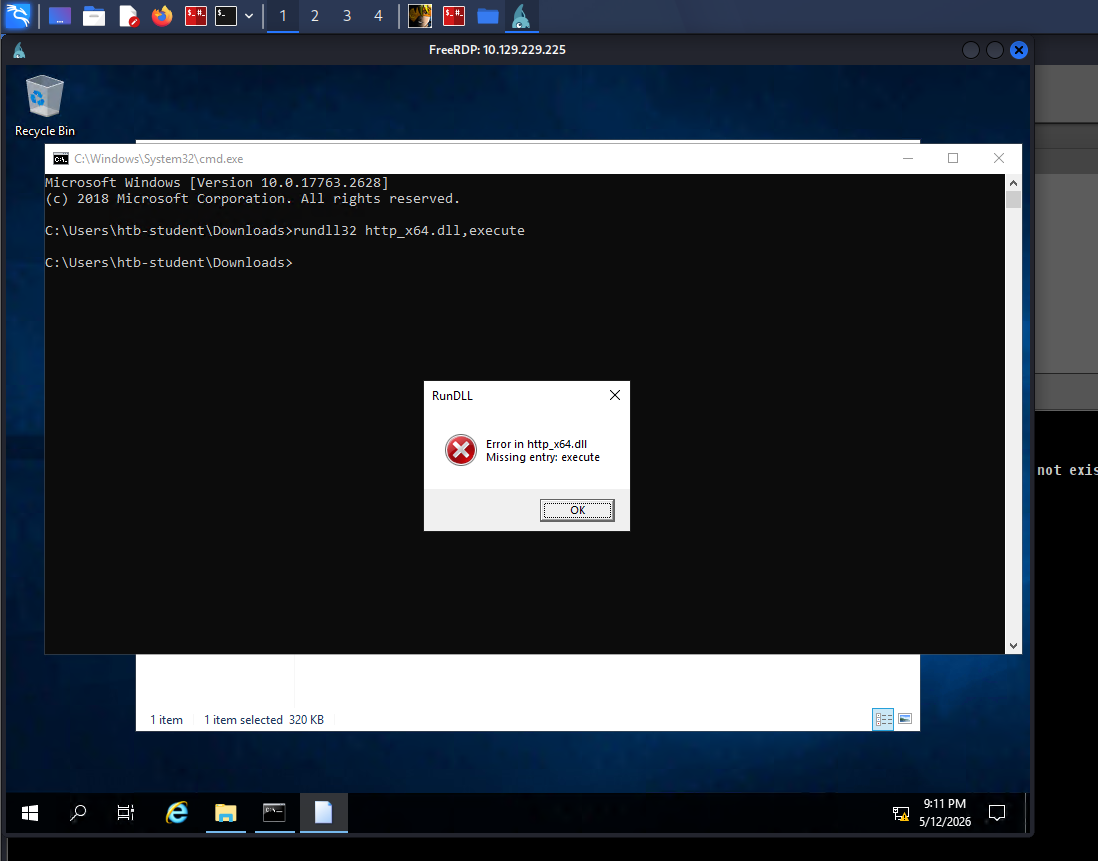Open Task View on the taskbar
Image resolution: width=1098 pixels, height=861 pixels.
(126, 813)
